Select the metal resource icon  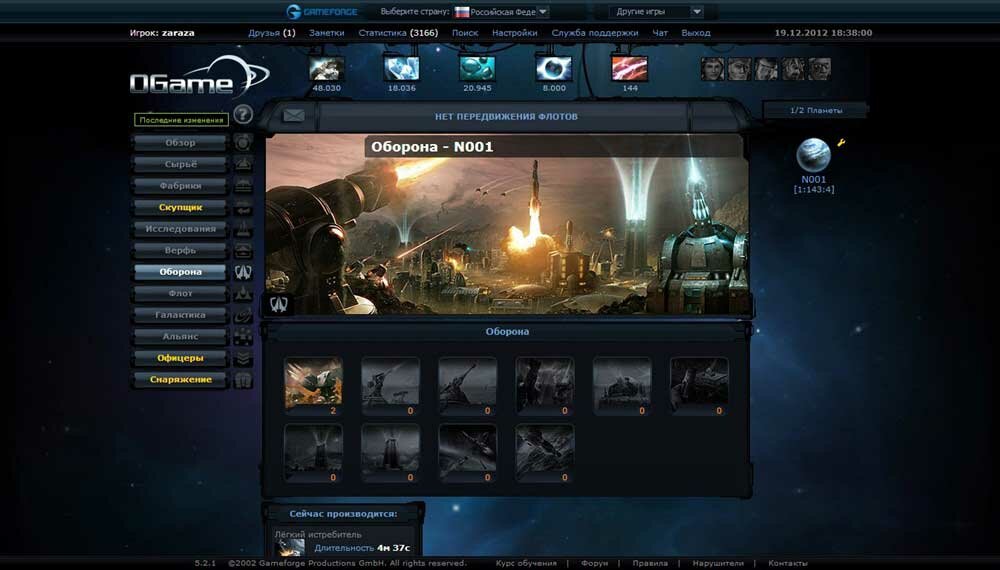coord(327,69)
